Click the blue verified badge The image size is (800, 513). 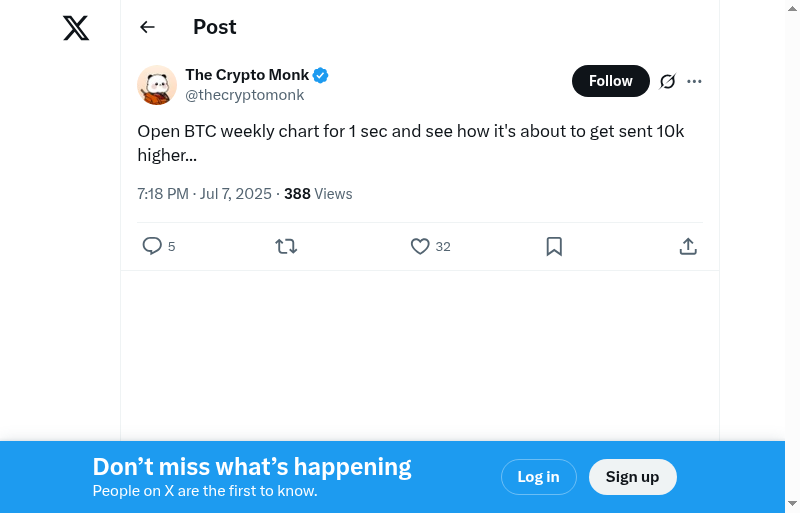click(x=321, y=75)
